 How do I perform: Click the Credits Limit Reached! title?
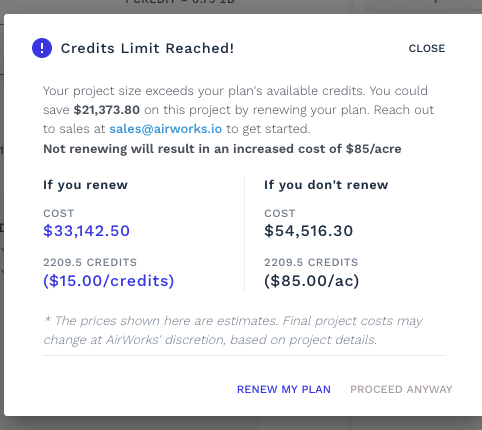tap(147, 48)
